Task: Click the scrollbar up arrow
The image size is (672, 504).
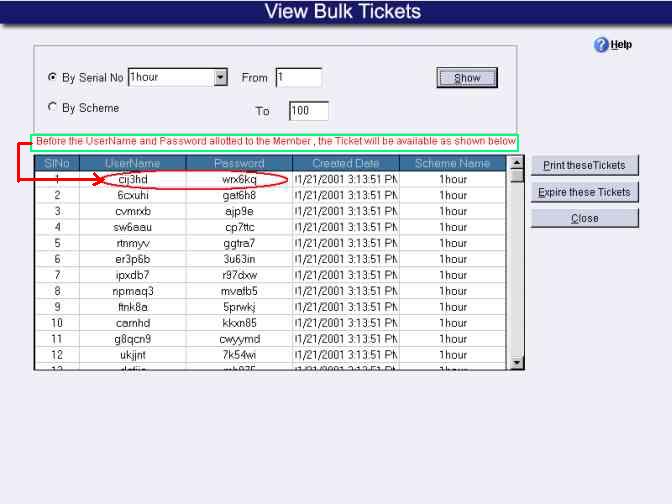Action: pos(517,163)
